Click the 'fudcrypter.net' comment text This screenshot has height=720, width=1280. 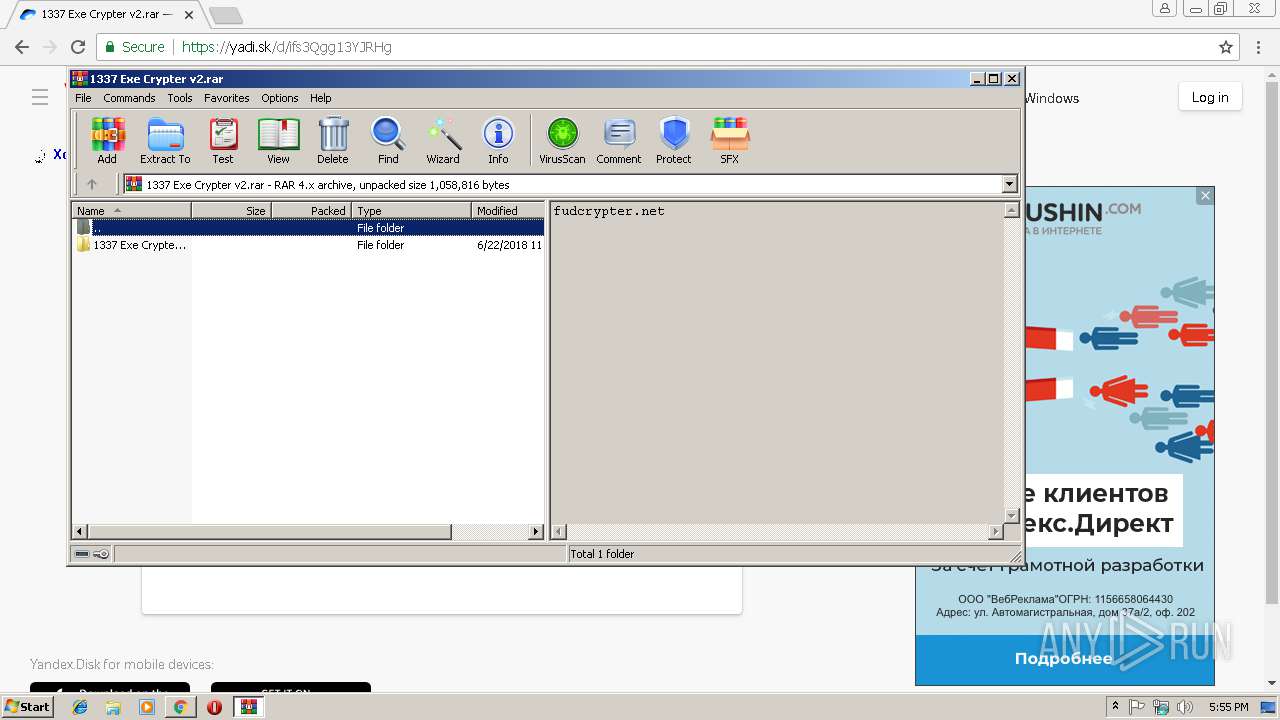click(609, 211)
